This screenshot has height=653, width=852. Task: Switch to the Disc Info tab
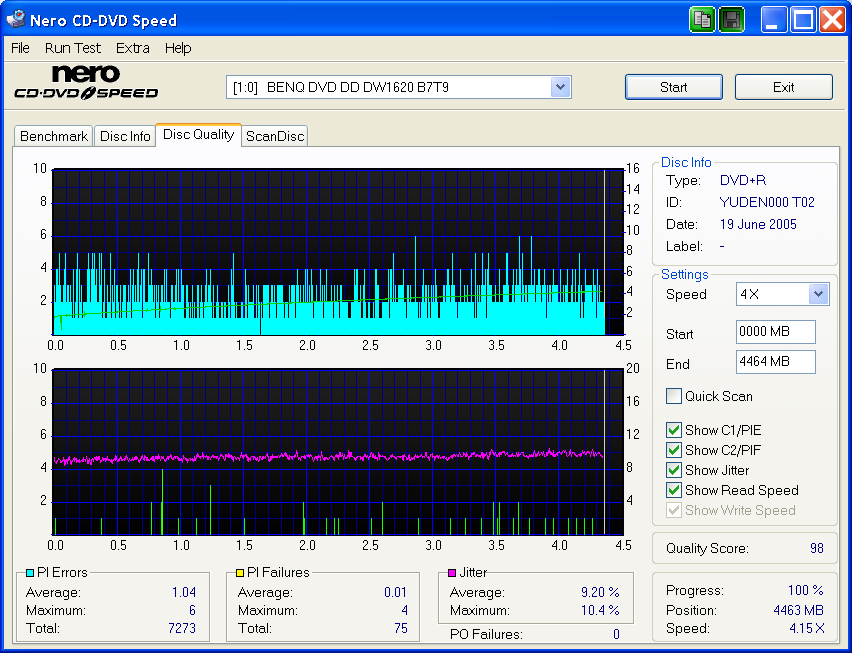pyautogui.click(x=124, y=135)
